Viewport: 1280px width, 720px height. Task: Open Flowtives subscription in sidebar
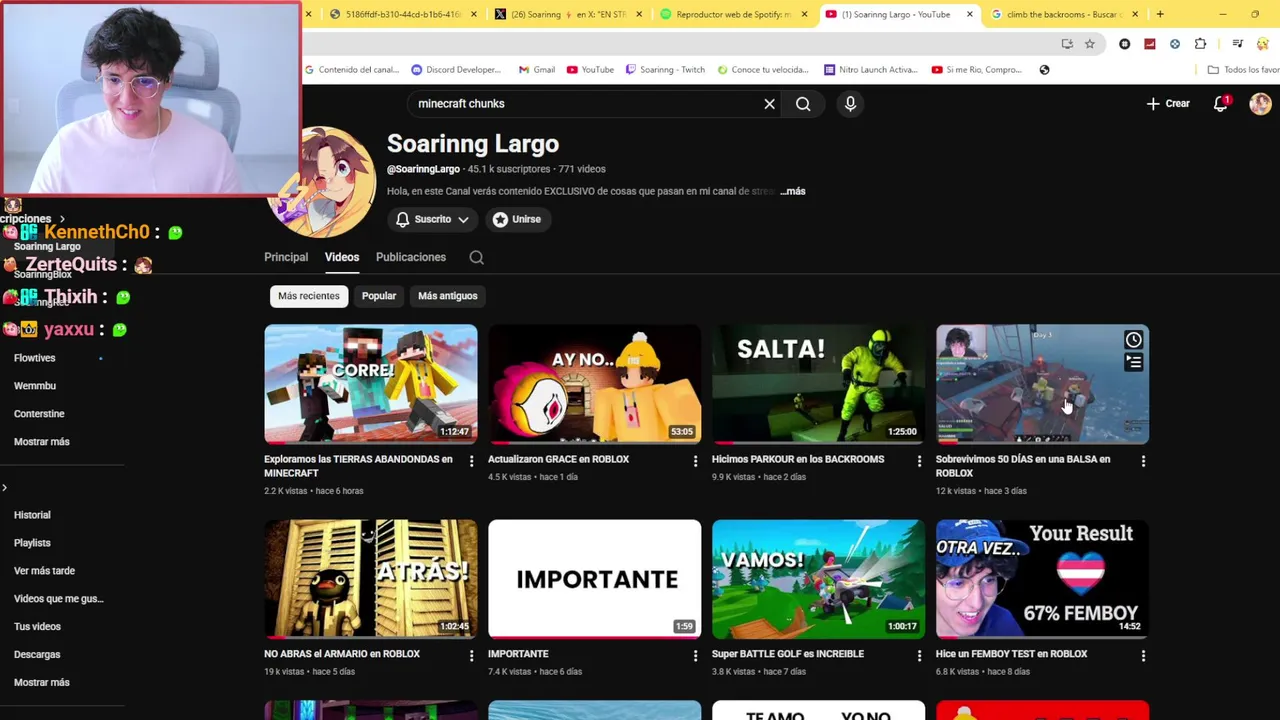click(35, 358)
